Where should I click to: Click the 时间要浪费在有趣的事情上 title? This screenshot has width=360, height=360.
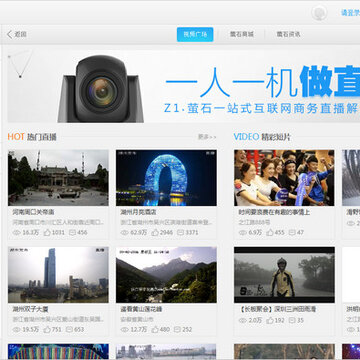274,212
